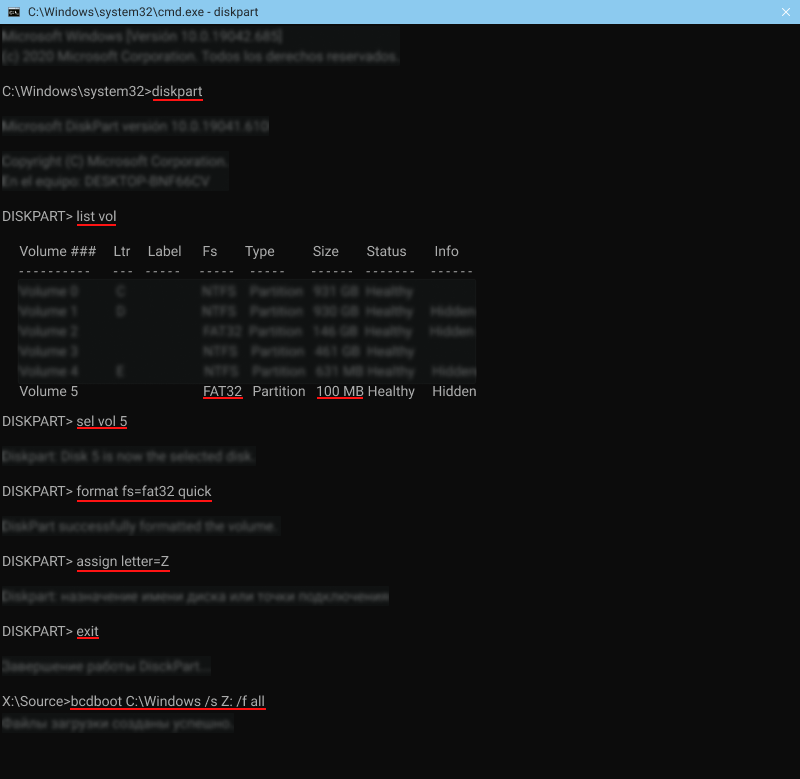Select the diskpart command text
This screenshot has width=800, height=779.
(177, 92)
